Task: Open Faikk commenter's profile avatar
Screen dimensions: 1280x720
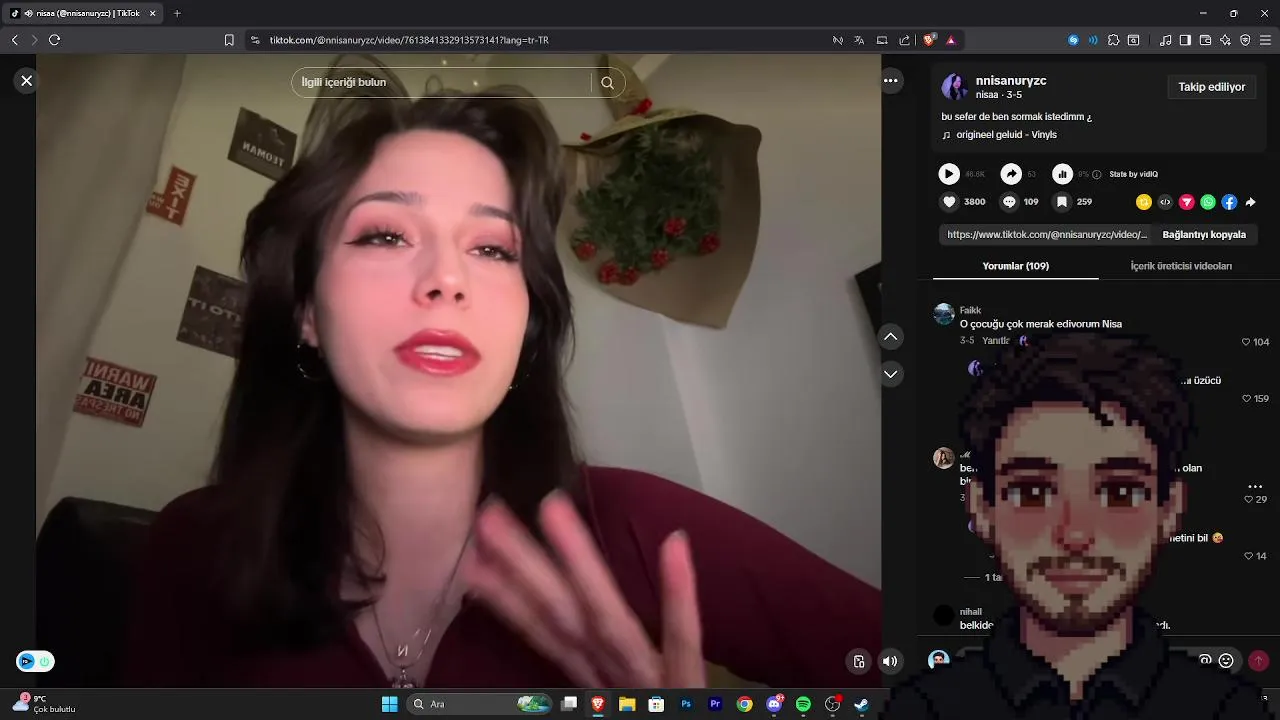Action: coord(944,315)
